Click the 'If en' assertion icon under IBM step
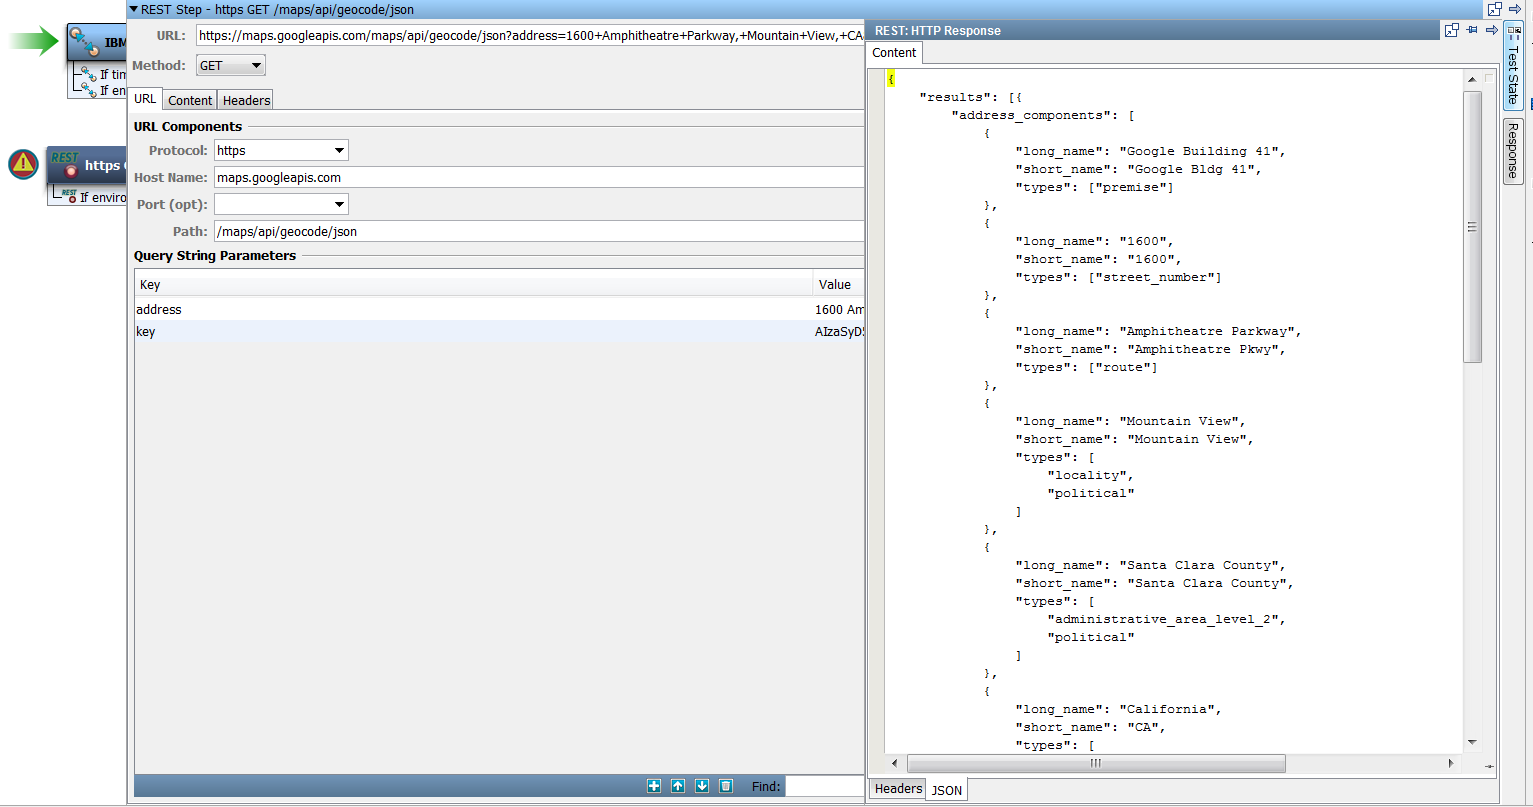The height and width of the screenshot is (807, 1533). [88, 90]
